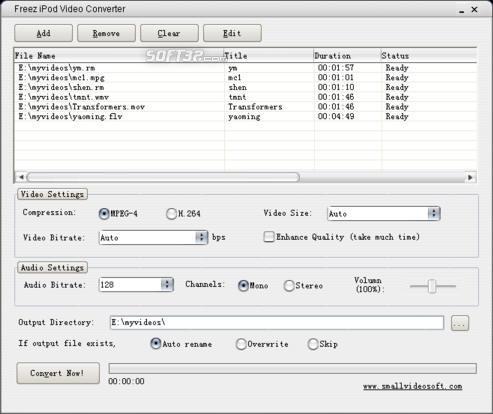Image resolution: width=493 pixels, height=414 pixels.
Task: Minimize the Freez iPod Video Converter window
Action: click(462, 10)
